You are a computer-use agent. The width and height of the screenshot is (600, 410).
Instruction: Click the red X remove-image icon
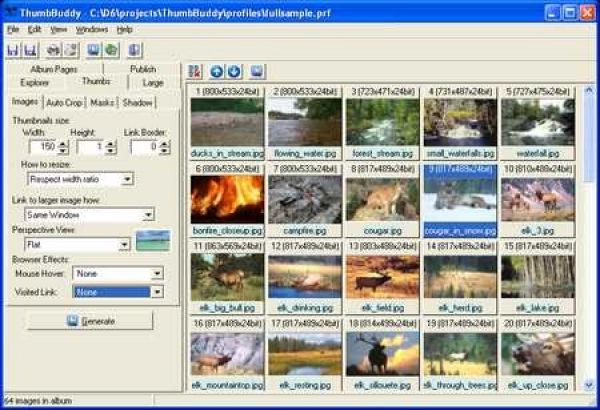[x=195, y=71]
